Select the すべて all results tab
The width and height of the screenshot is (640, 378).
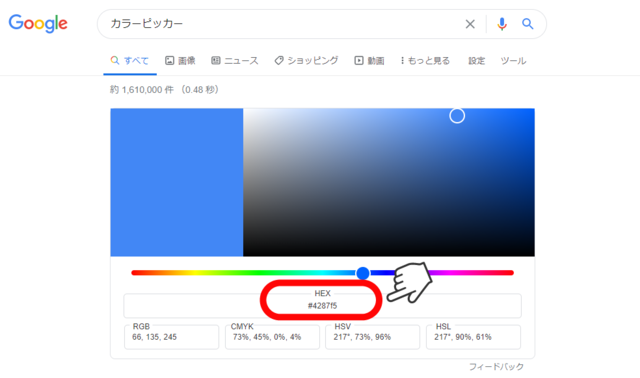(130, 61)
